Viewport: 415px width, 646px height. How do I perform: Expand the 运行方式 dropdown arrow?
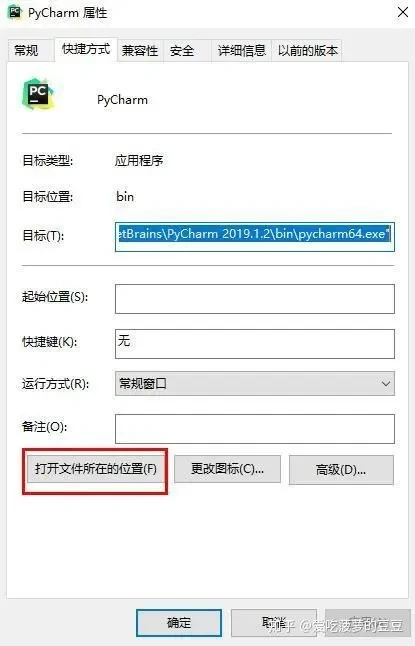[x=385, y=384]
